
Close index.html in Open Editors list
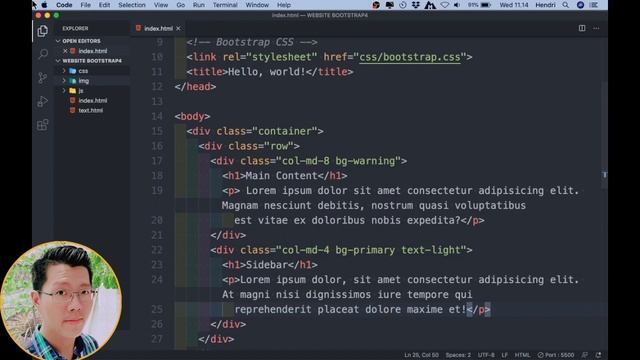pos(65,51)
